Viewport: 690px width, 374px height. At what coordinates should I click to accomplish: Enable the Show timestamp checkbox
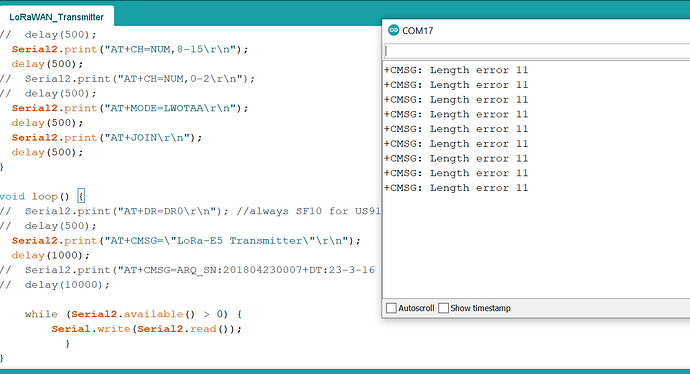pyautogui.click(x=444, y=308)
